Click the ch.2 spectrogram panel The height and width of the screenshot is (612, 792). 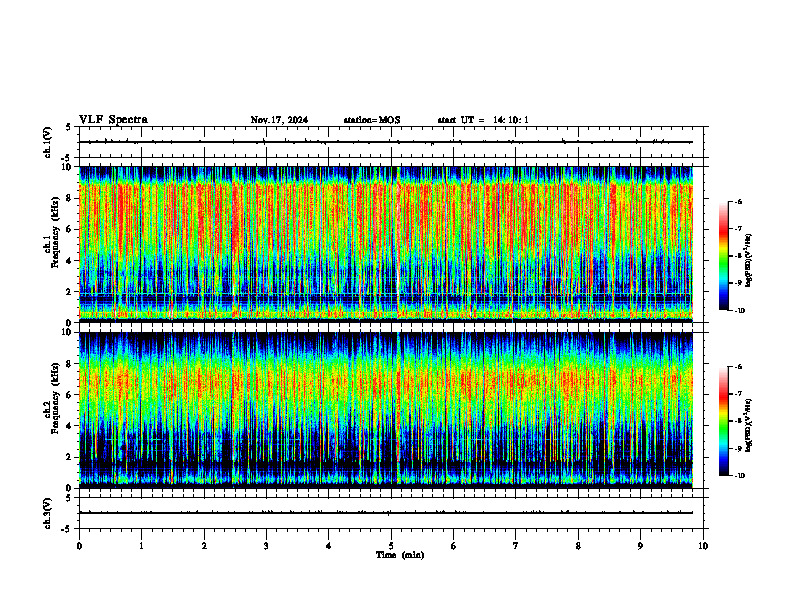pos(386,410)
